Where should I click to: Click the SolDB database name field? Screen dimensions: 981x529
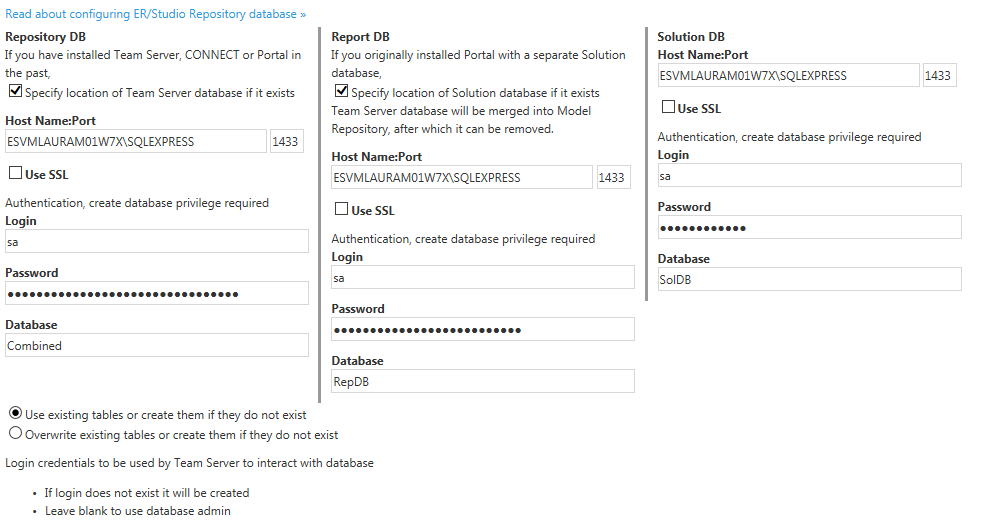(x=810, y=280)
